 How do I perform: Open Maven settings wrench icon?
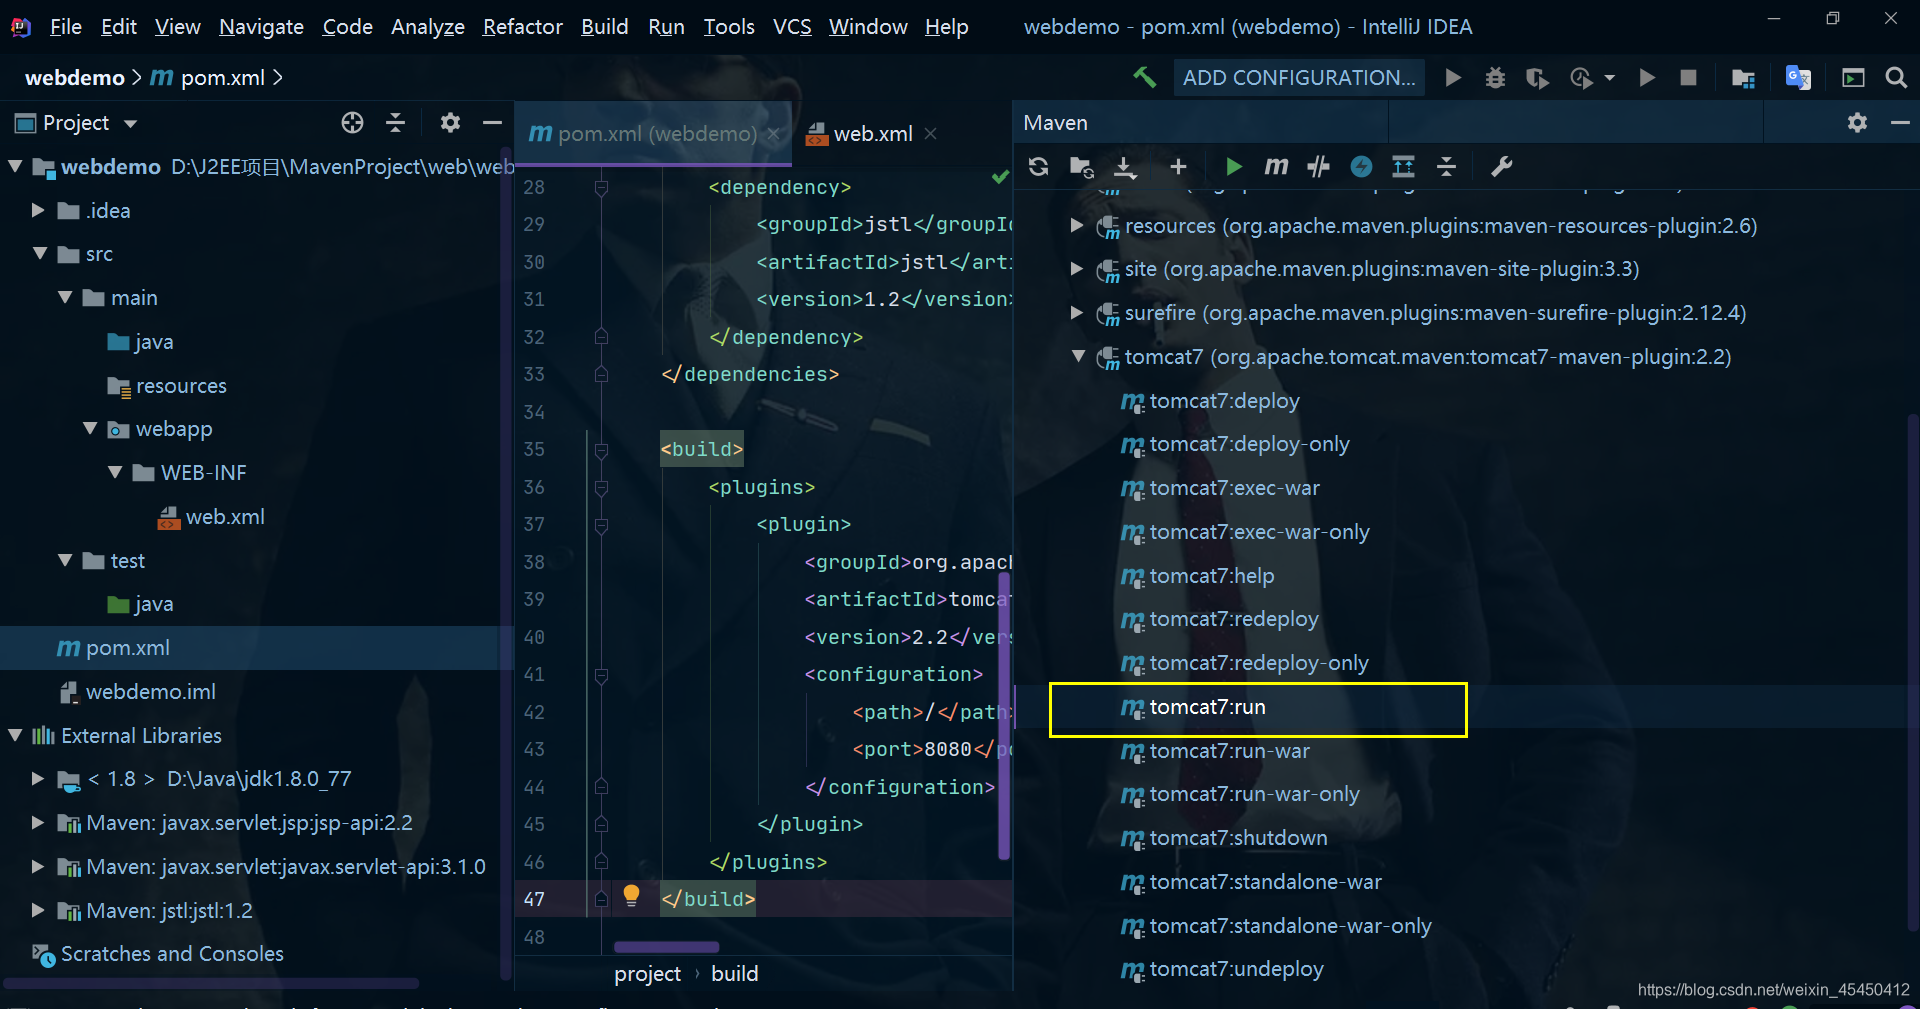(x=1501, y=166)
